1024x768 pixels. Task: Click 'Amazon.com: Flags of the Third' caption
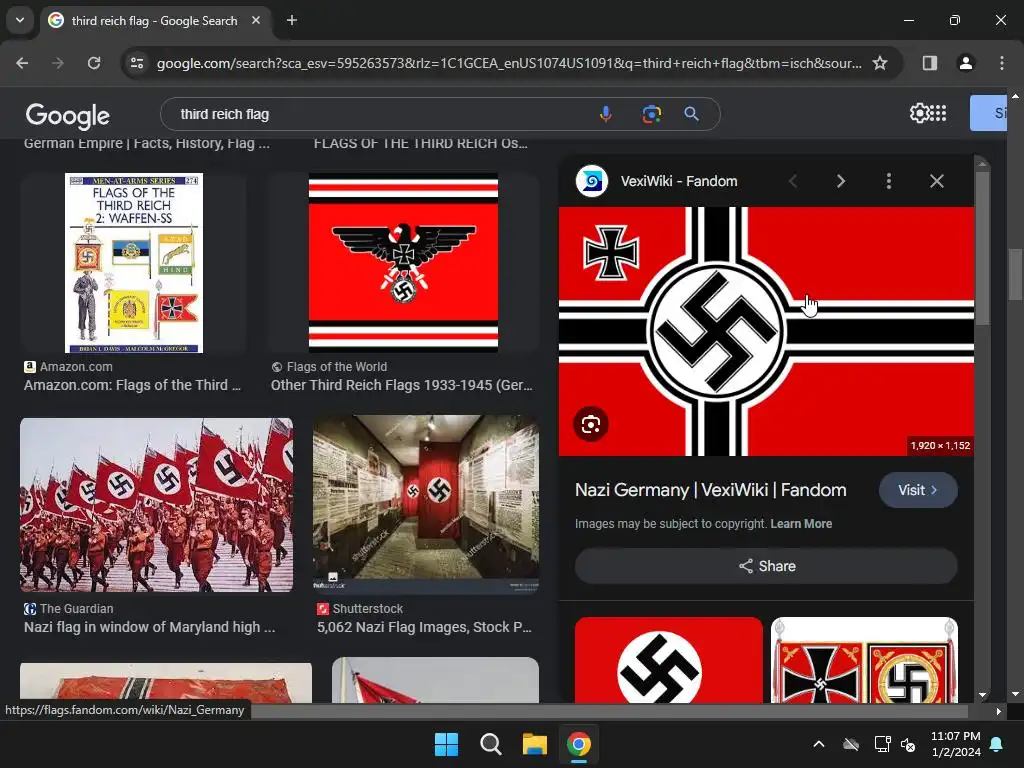point(132,385)
